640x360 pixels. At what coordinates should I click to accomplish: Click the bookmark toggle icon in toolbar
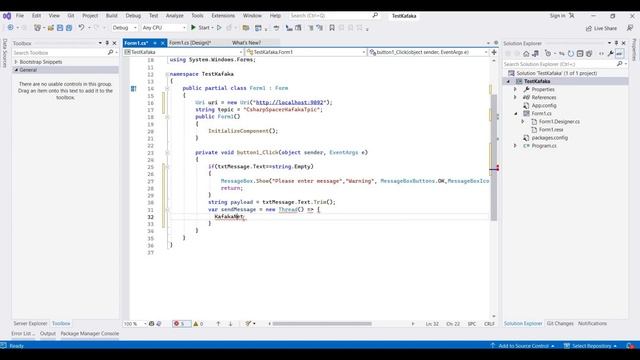pos(332,28)
